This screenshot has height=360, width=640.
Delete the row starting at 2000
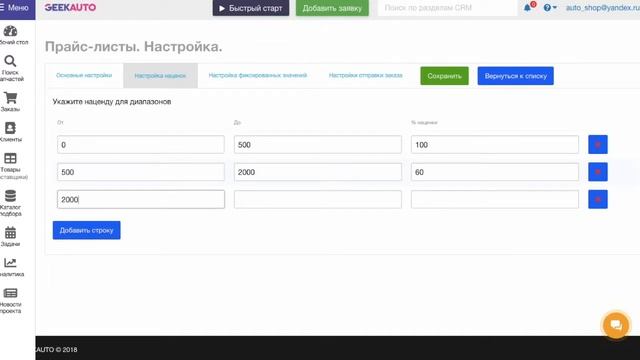pos(598,199)
